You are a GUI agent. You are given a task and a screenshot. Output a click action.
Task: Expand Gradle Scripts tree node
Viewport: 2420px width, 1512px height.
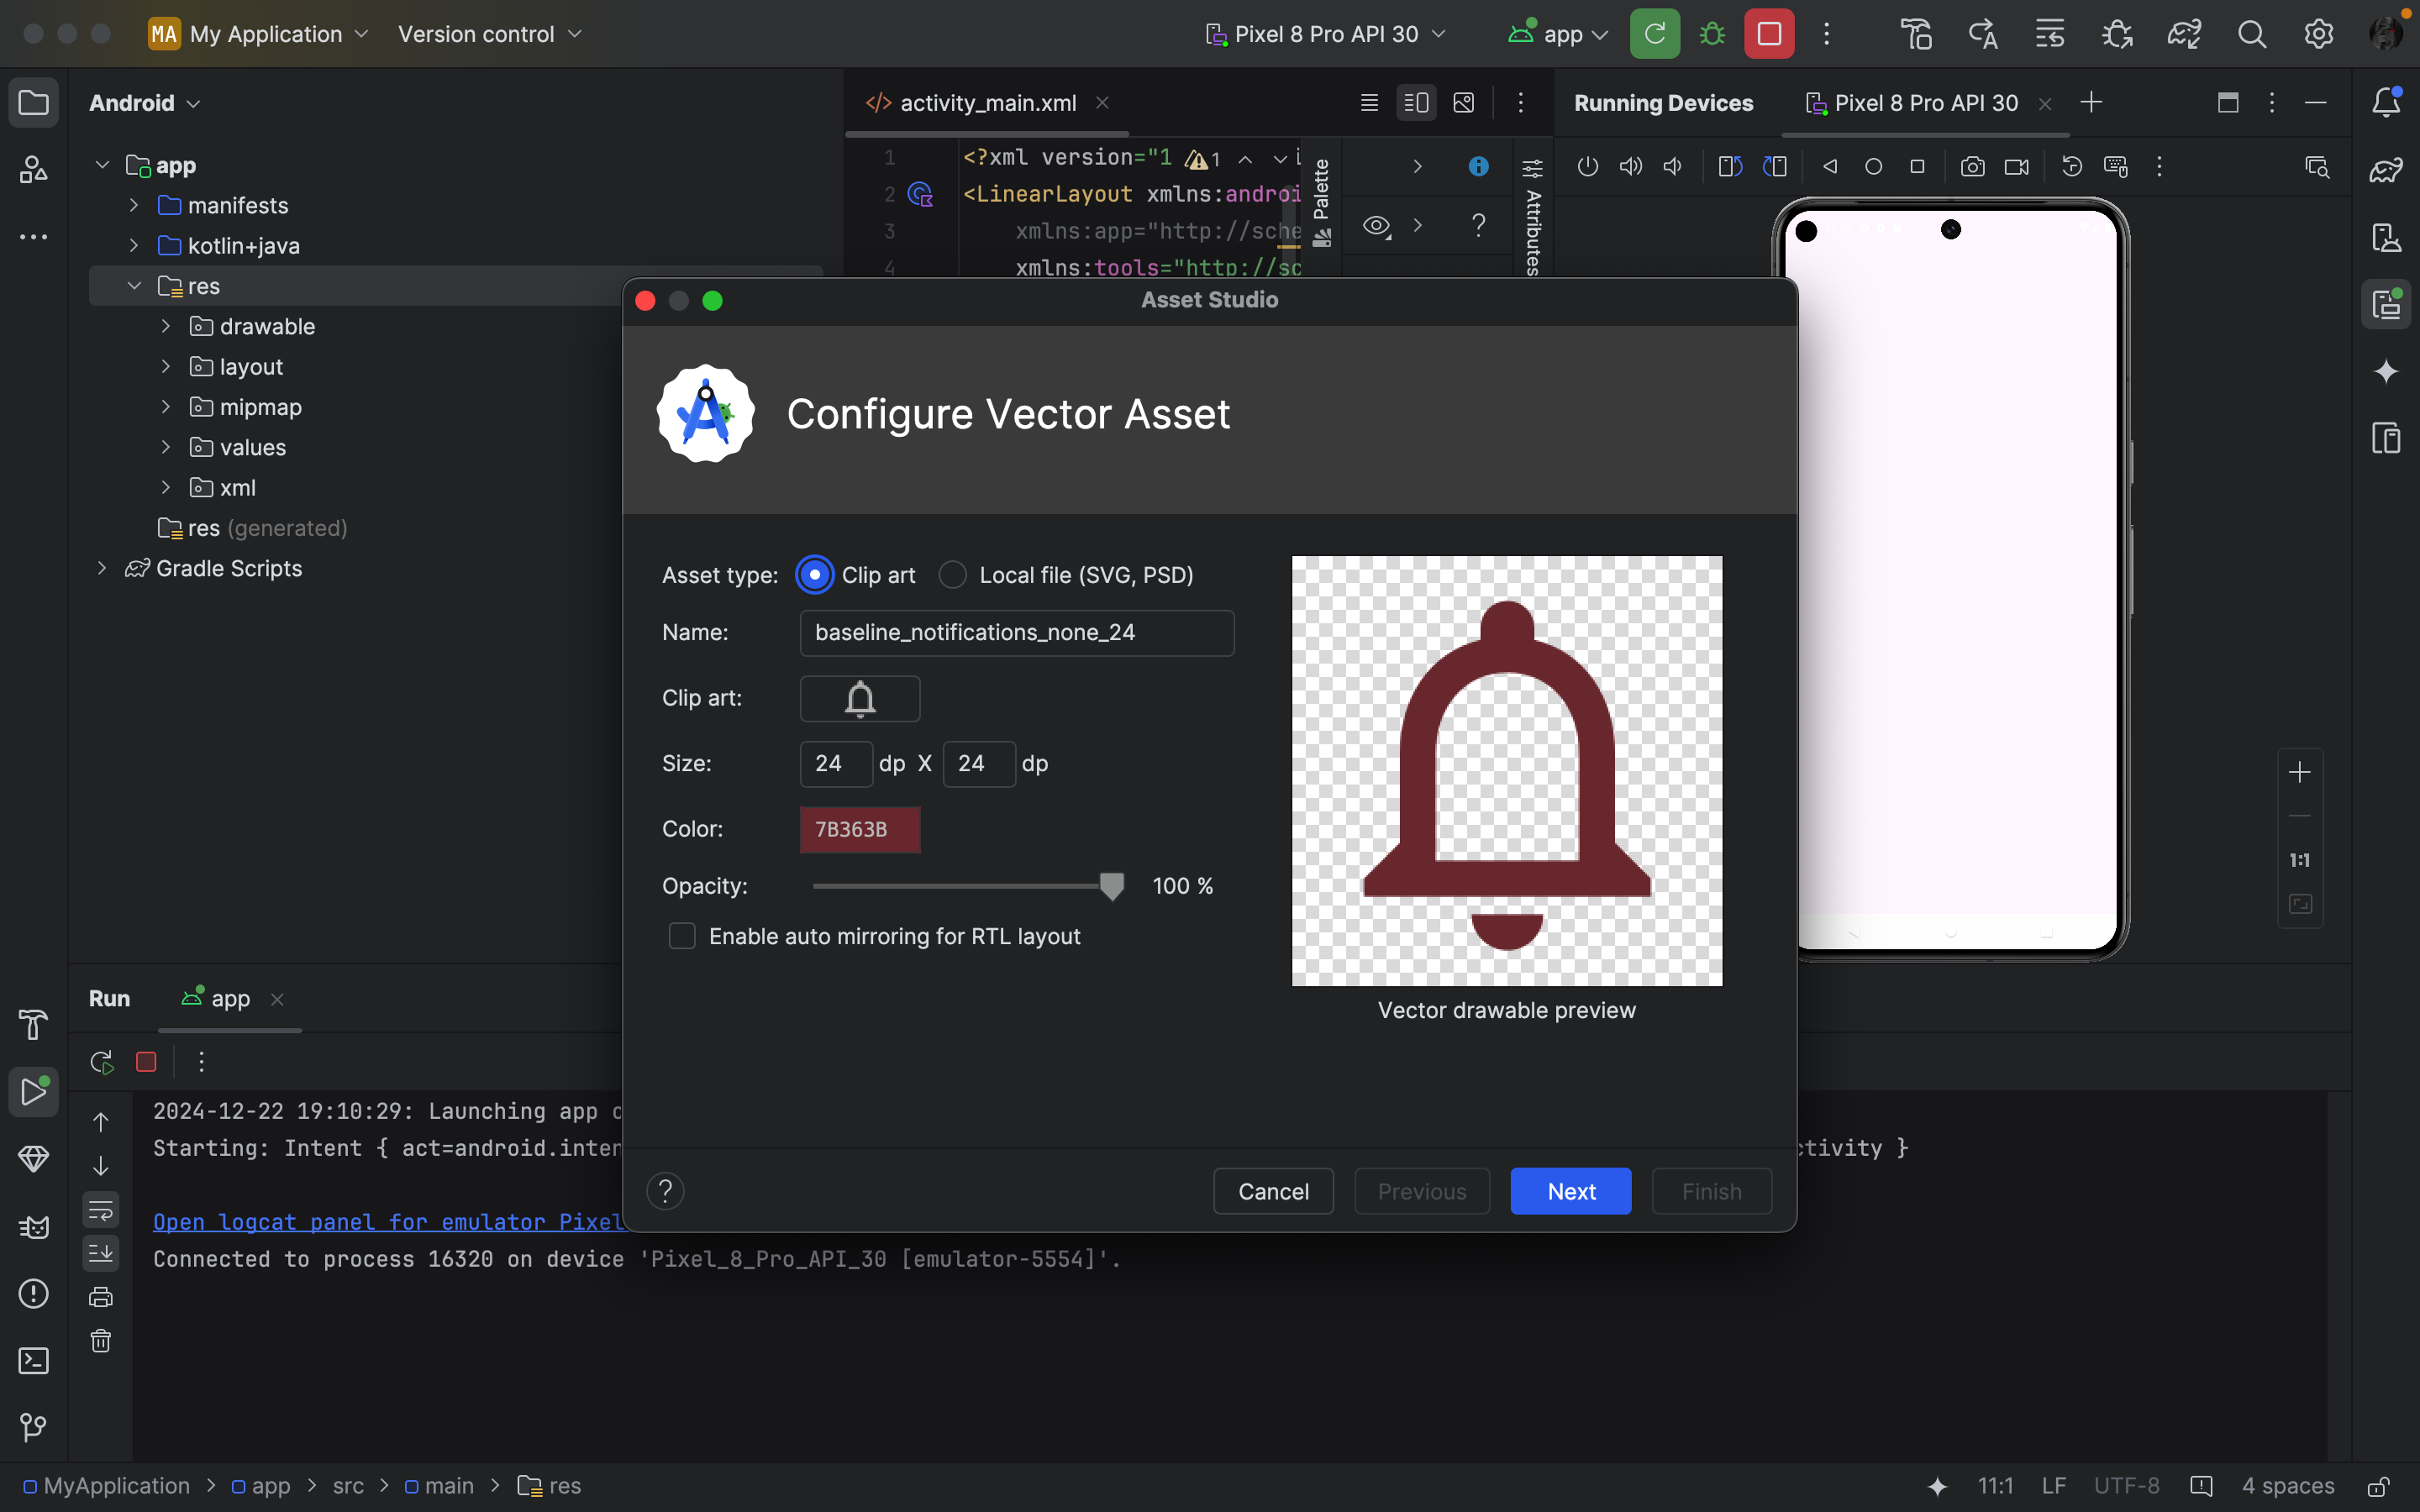102,568
